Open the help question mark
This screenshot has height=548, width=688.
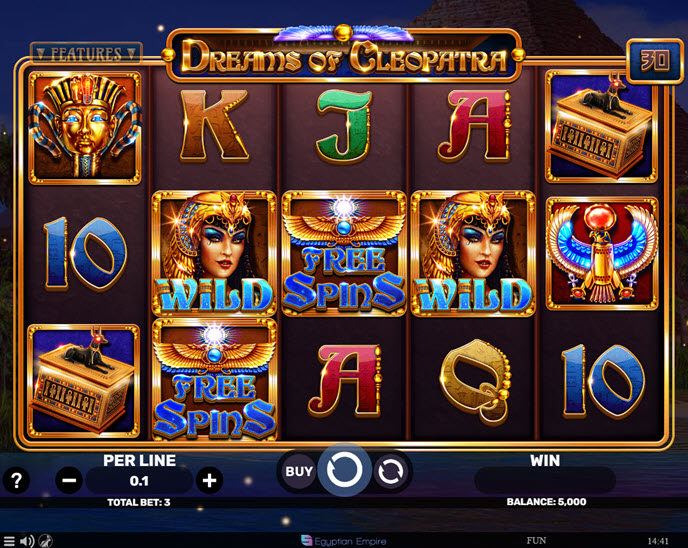click(16, 480)
